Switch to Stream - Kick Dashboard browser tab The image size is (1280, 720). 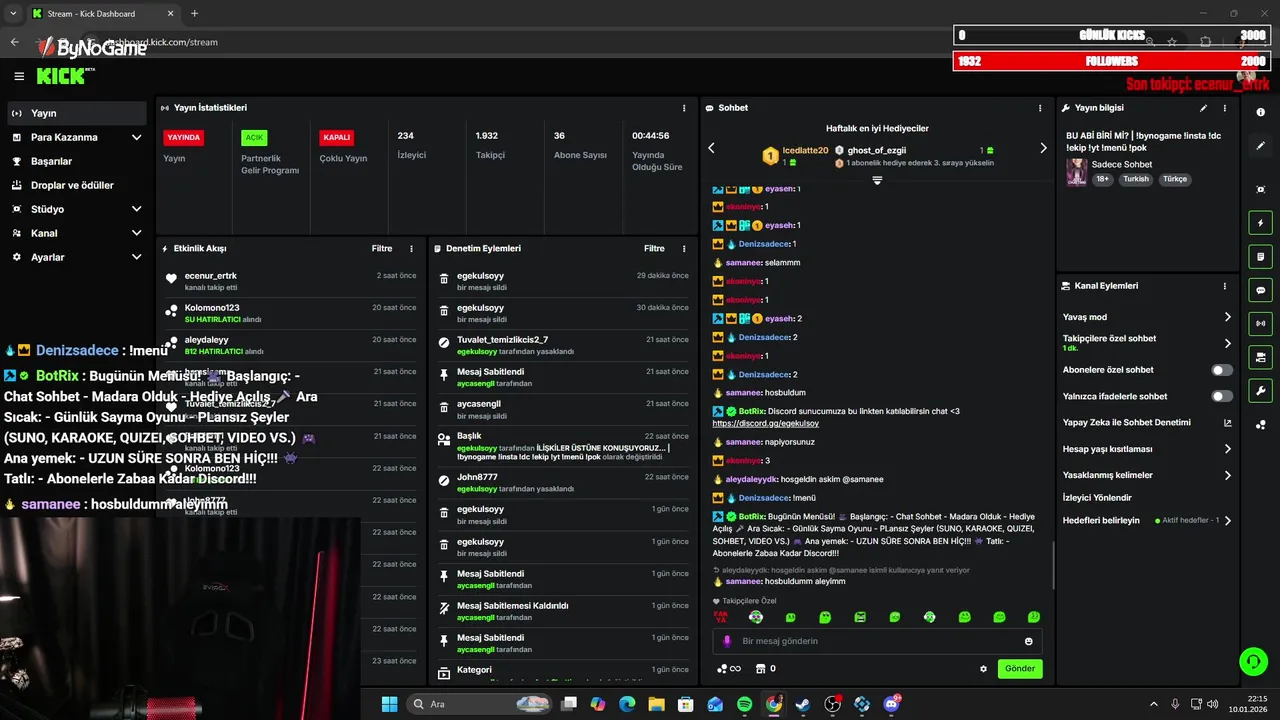[102, 13]
